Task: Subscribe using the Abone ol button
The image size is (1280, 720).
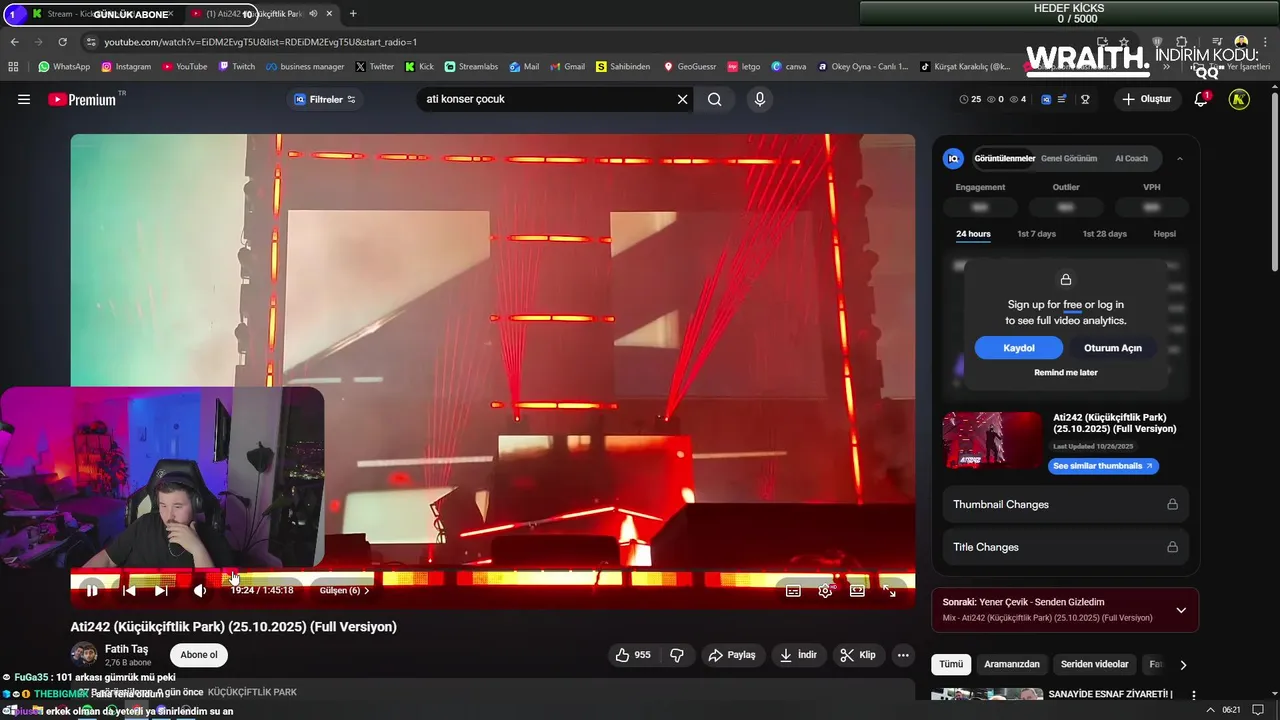Action: [x=199, y=655]
